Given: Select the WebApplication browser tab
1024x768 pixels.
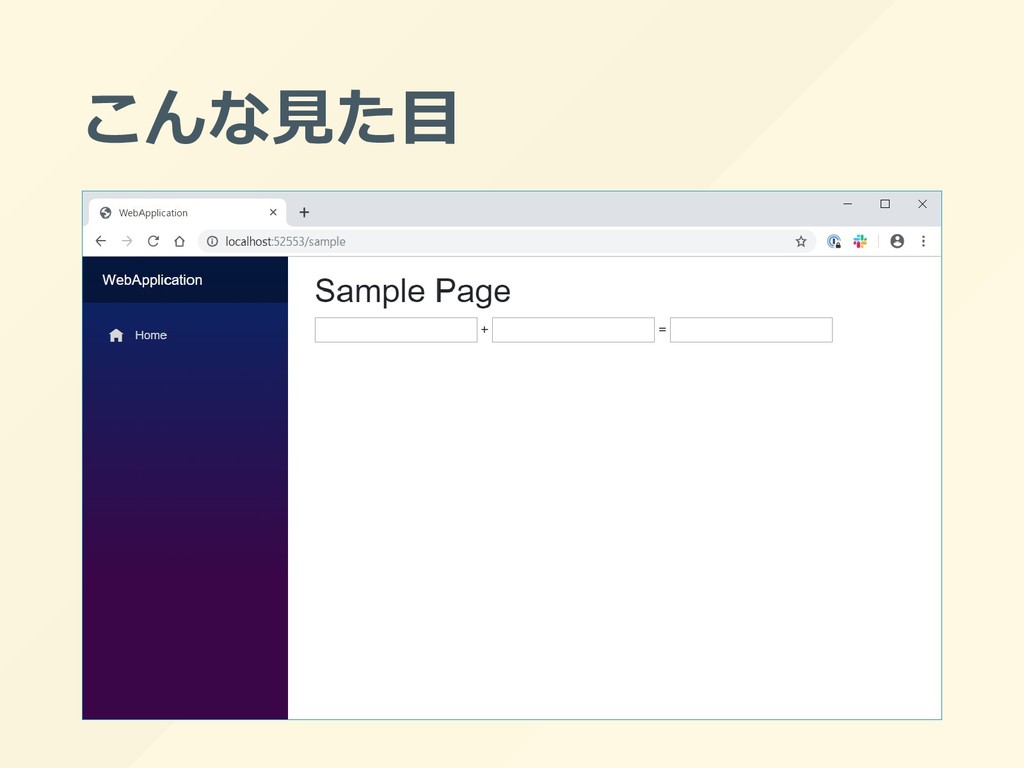Looking at the screenshot, I should (187, 212).
